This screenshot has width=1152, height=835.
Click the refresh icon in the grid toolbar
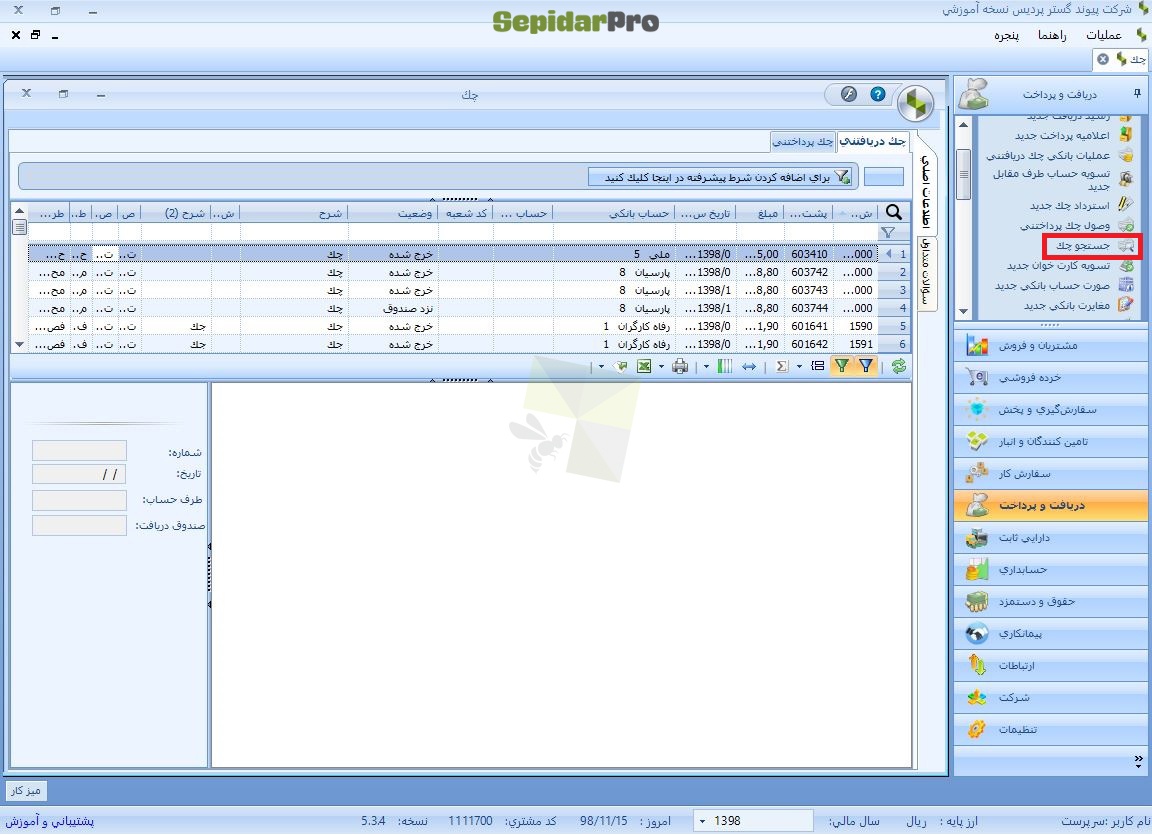pyautogui.click(x=899, y=366)
